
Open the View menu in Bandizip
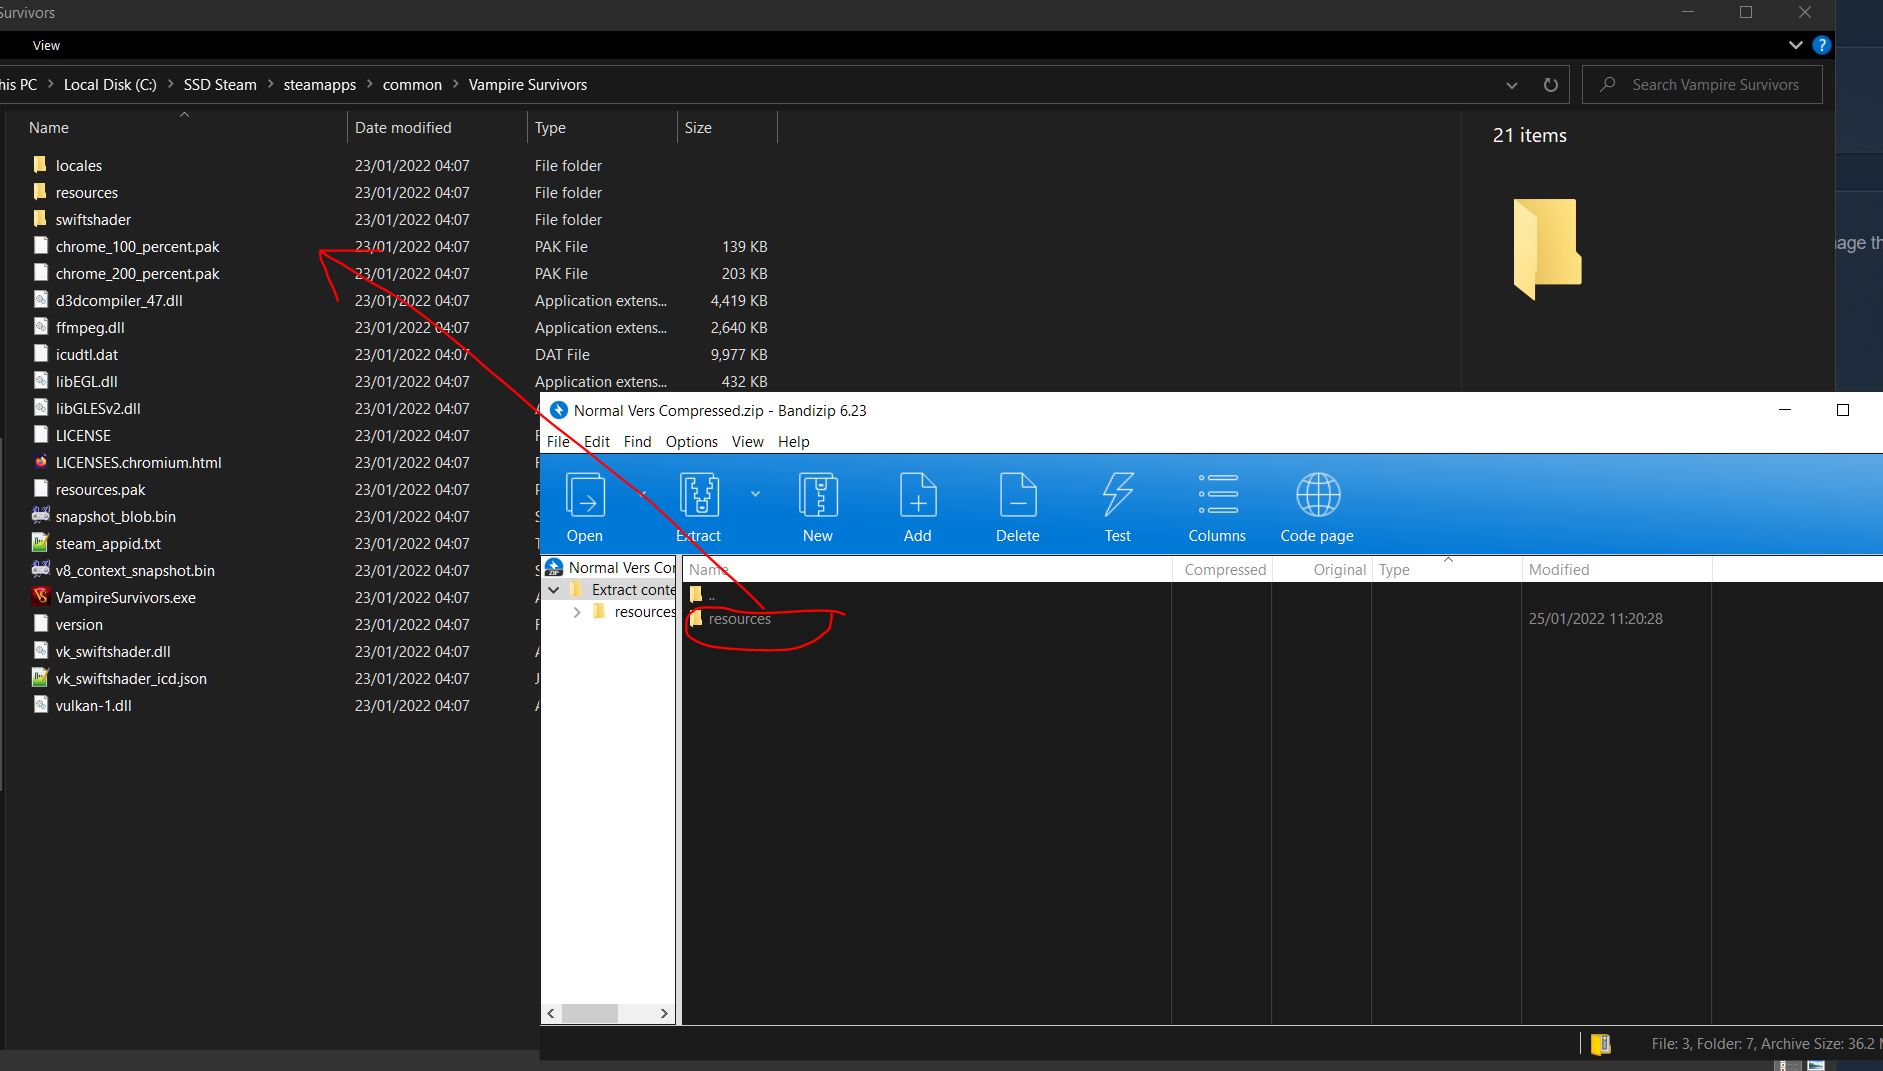pos(747,442)
